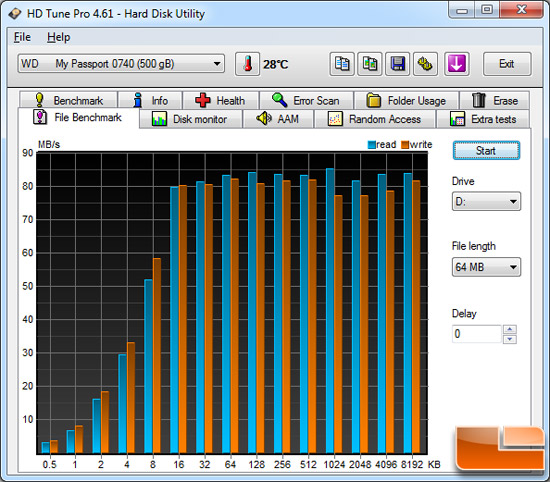Increase the Delay value with up arrow
The image size is (550, 482).
pyautogui.click(x=510, y=329)
